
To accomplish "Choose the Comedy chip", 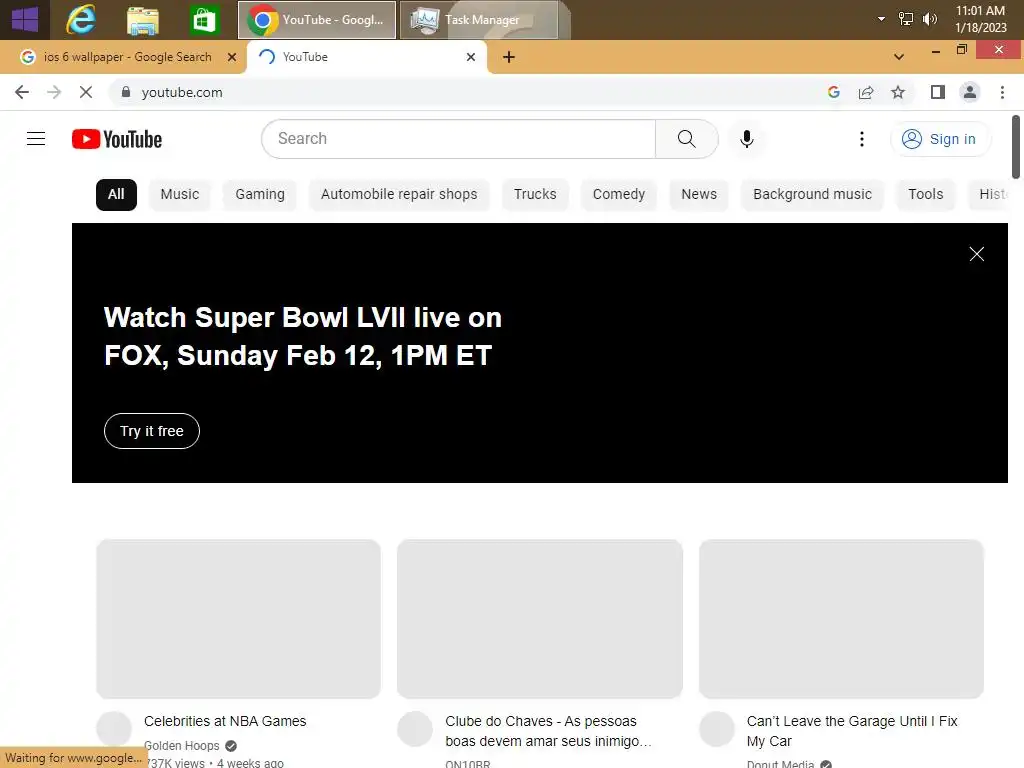I will pyautogui.click(x=618, y=195).
